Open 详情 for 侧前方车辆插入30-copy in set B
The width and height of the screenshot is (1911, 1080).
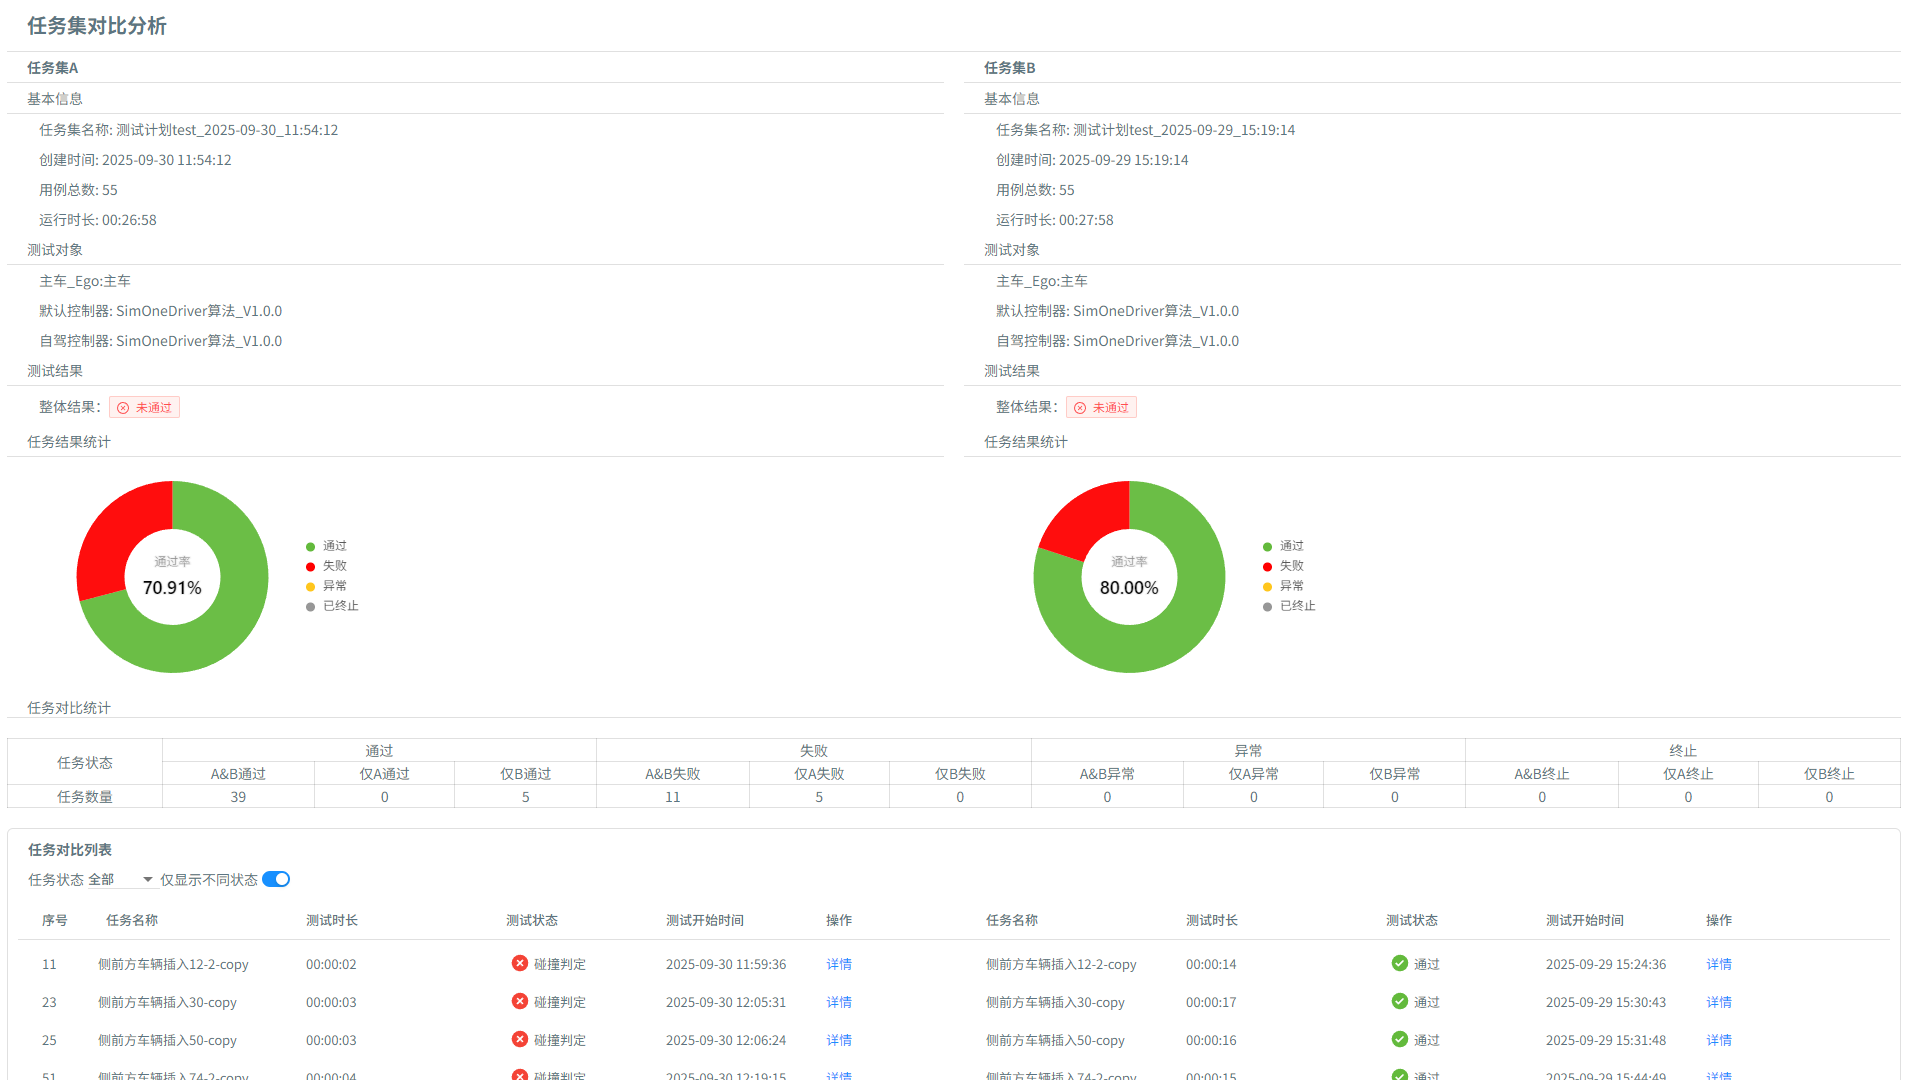click(1718, 1003)
